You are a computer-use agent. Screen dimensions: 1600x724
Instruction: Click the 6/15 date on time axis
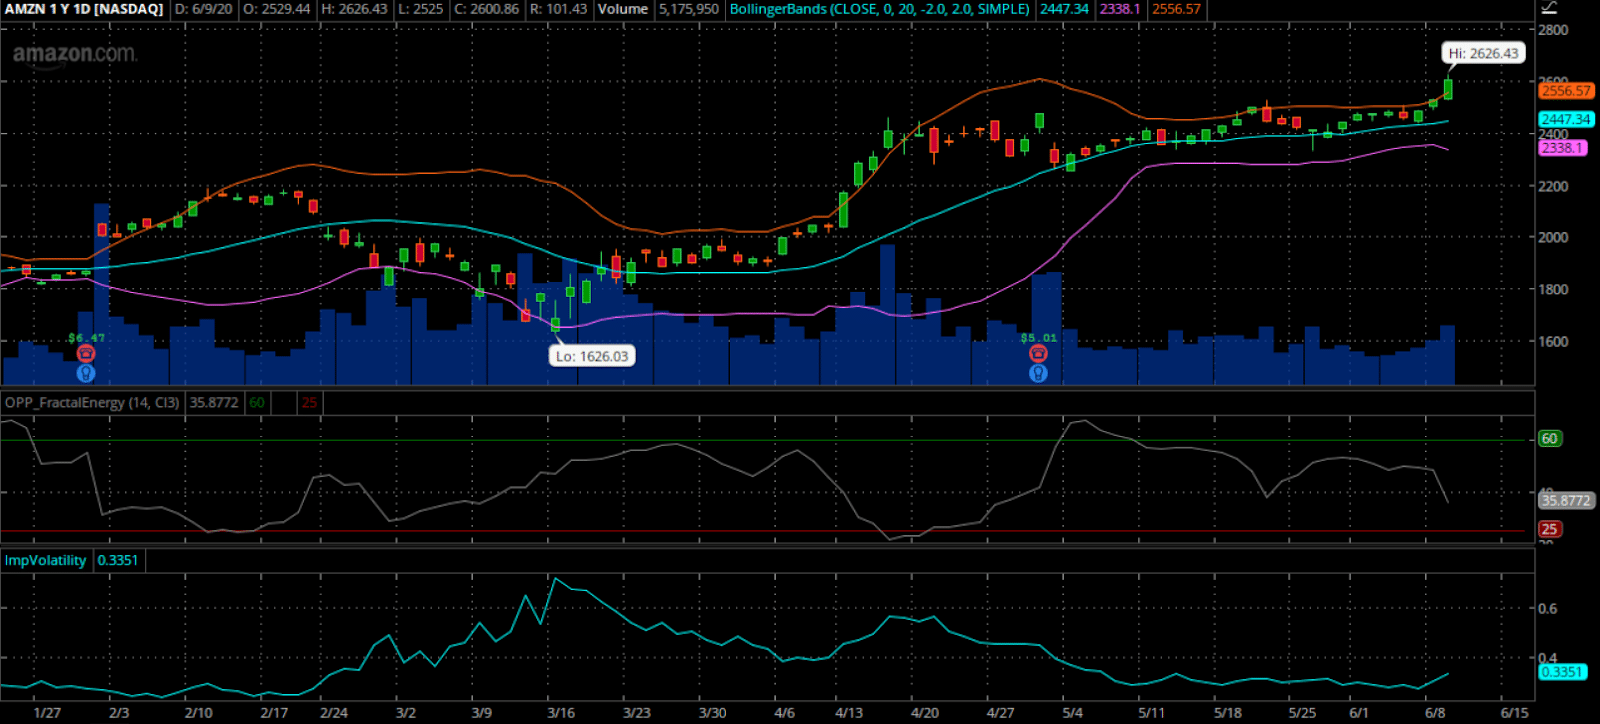pos(1514,713)
